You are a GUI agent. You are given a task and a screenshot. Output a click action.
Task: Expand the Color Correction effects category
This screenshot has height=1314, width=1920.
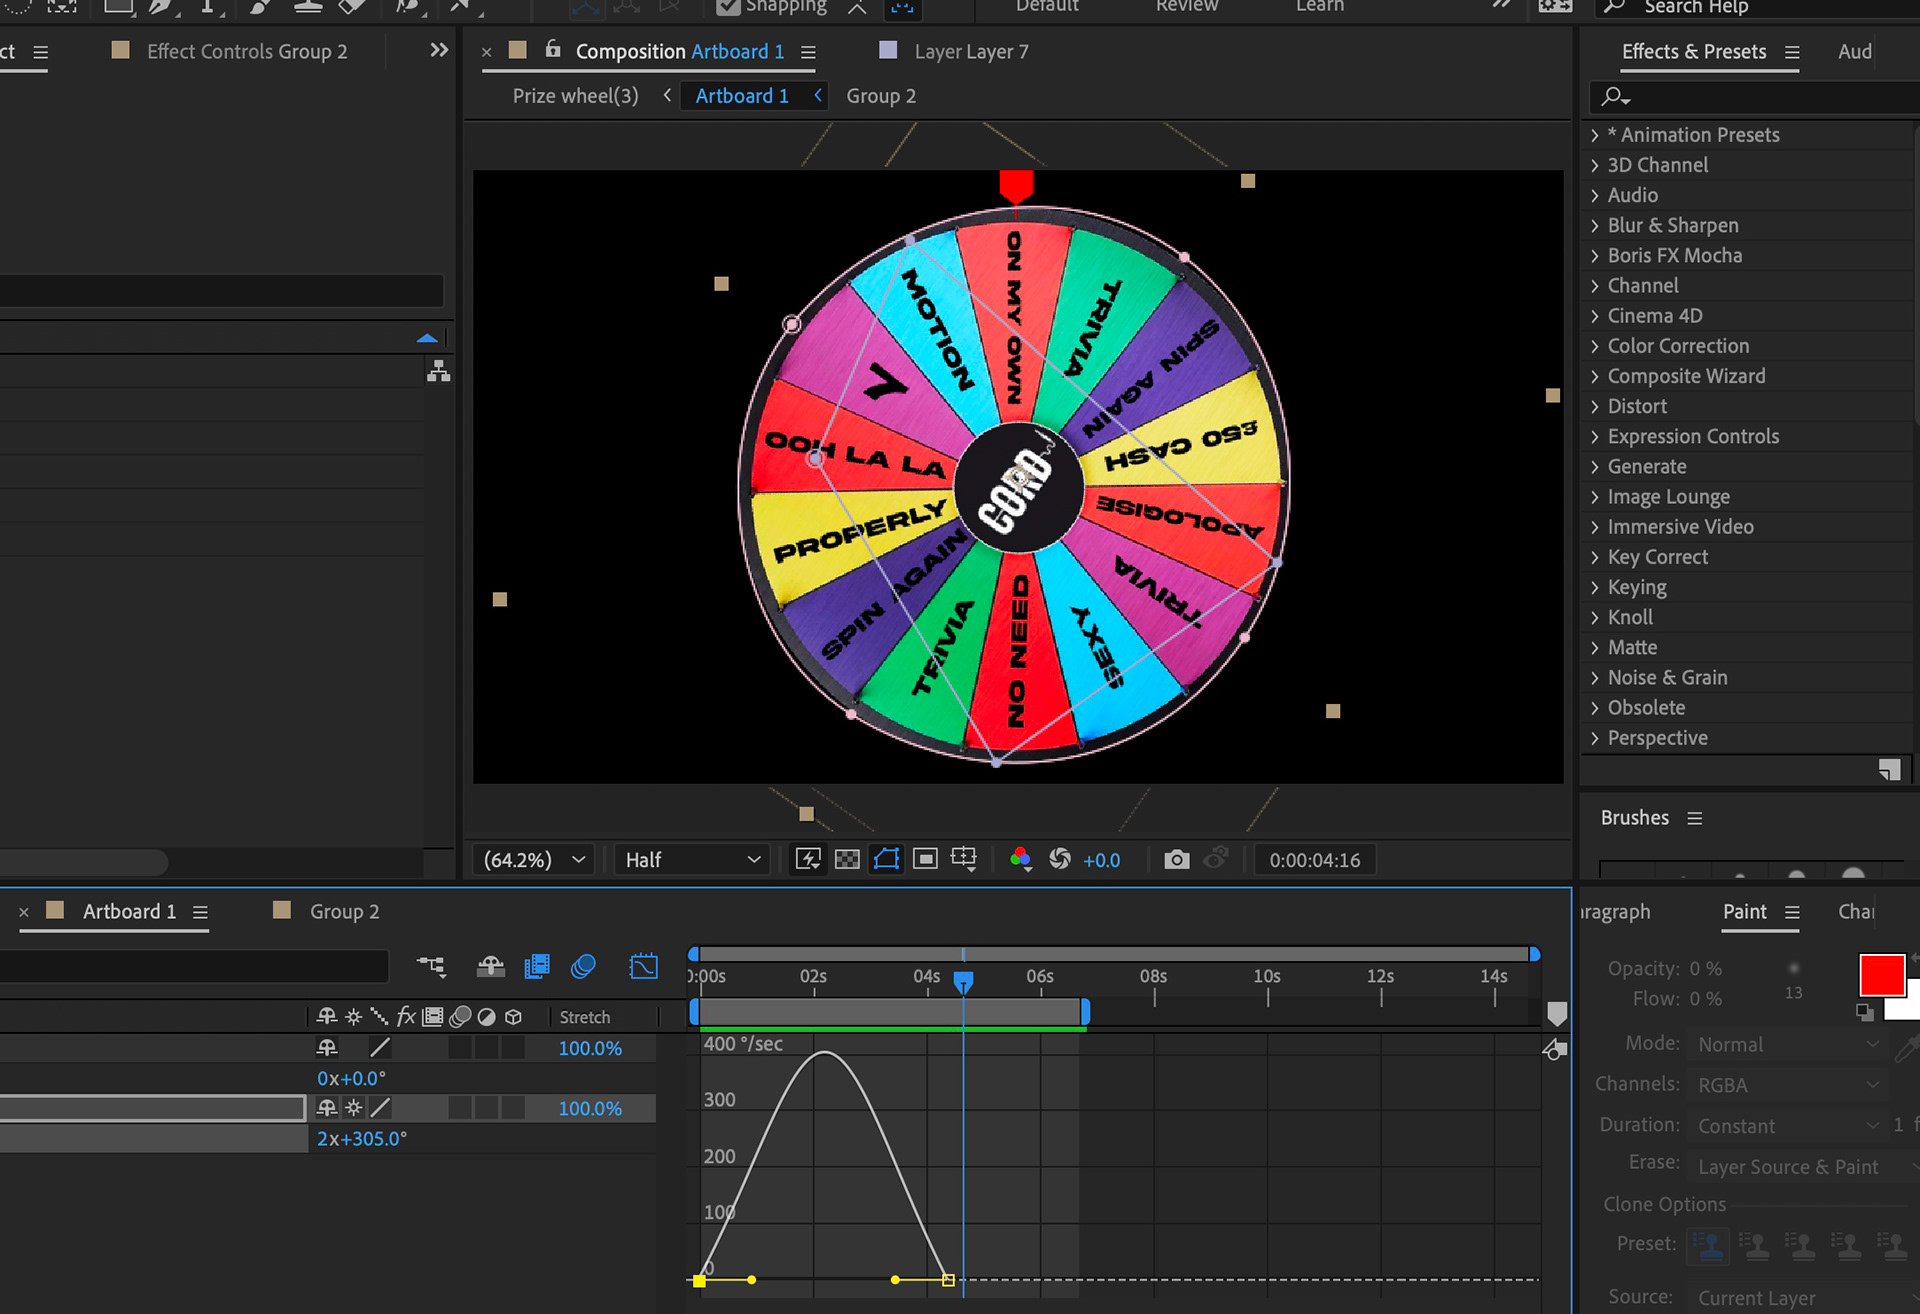tap(1596, 346)
